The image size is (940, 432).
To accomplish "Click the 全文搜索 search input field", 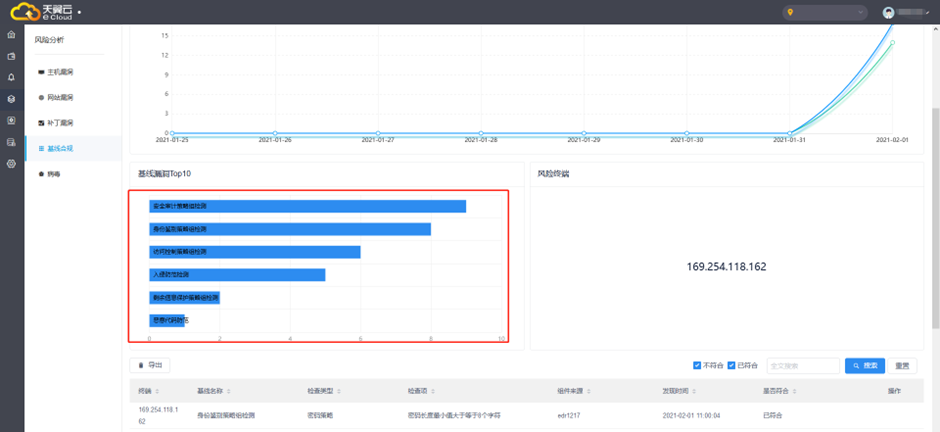I will click(x=803, y=366).
